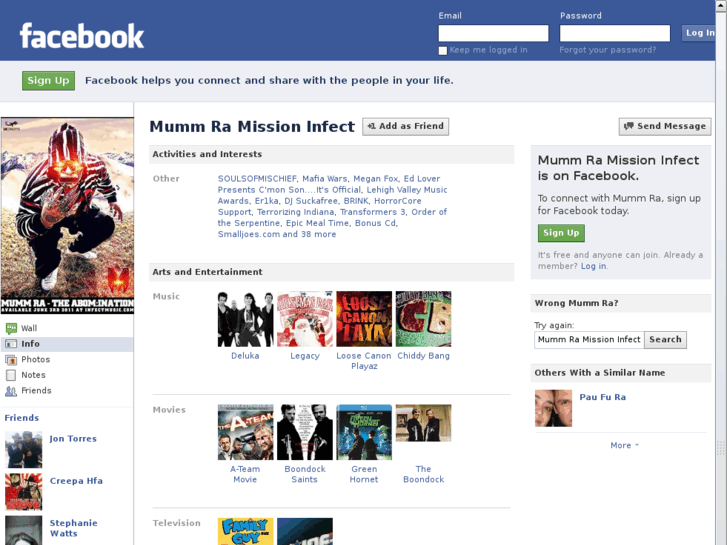Click the Transformers 3 link
727x545 pixels.
tap(372, 212)
